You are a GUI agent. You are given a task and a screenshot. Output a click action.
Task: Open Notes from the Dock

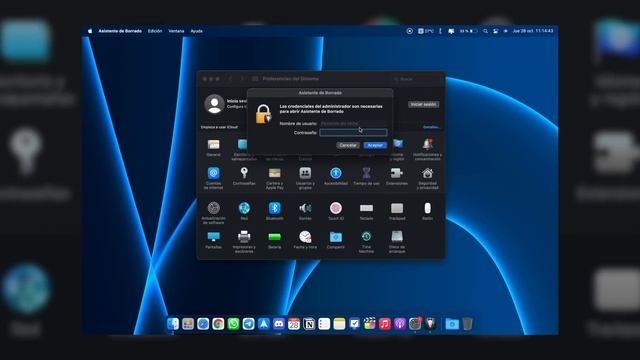coord(339,324)
